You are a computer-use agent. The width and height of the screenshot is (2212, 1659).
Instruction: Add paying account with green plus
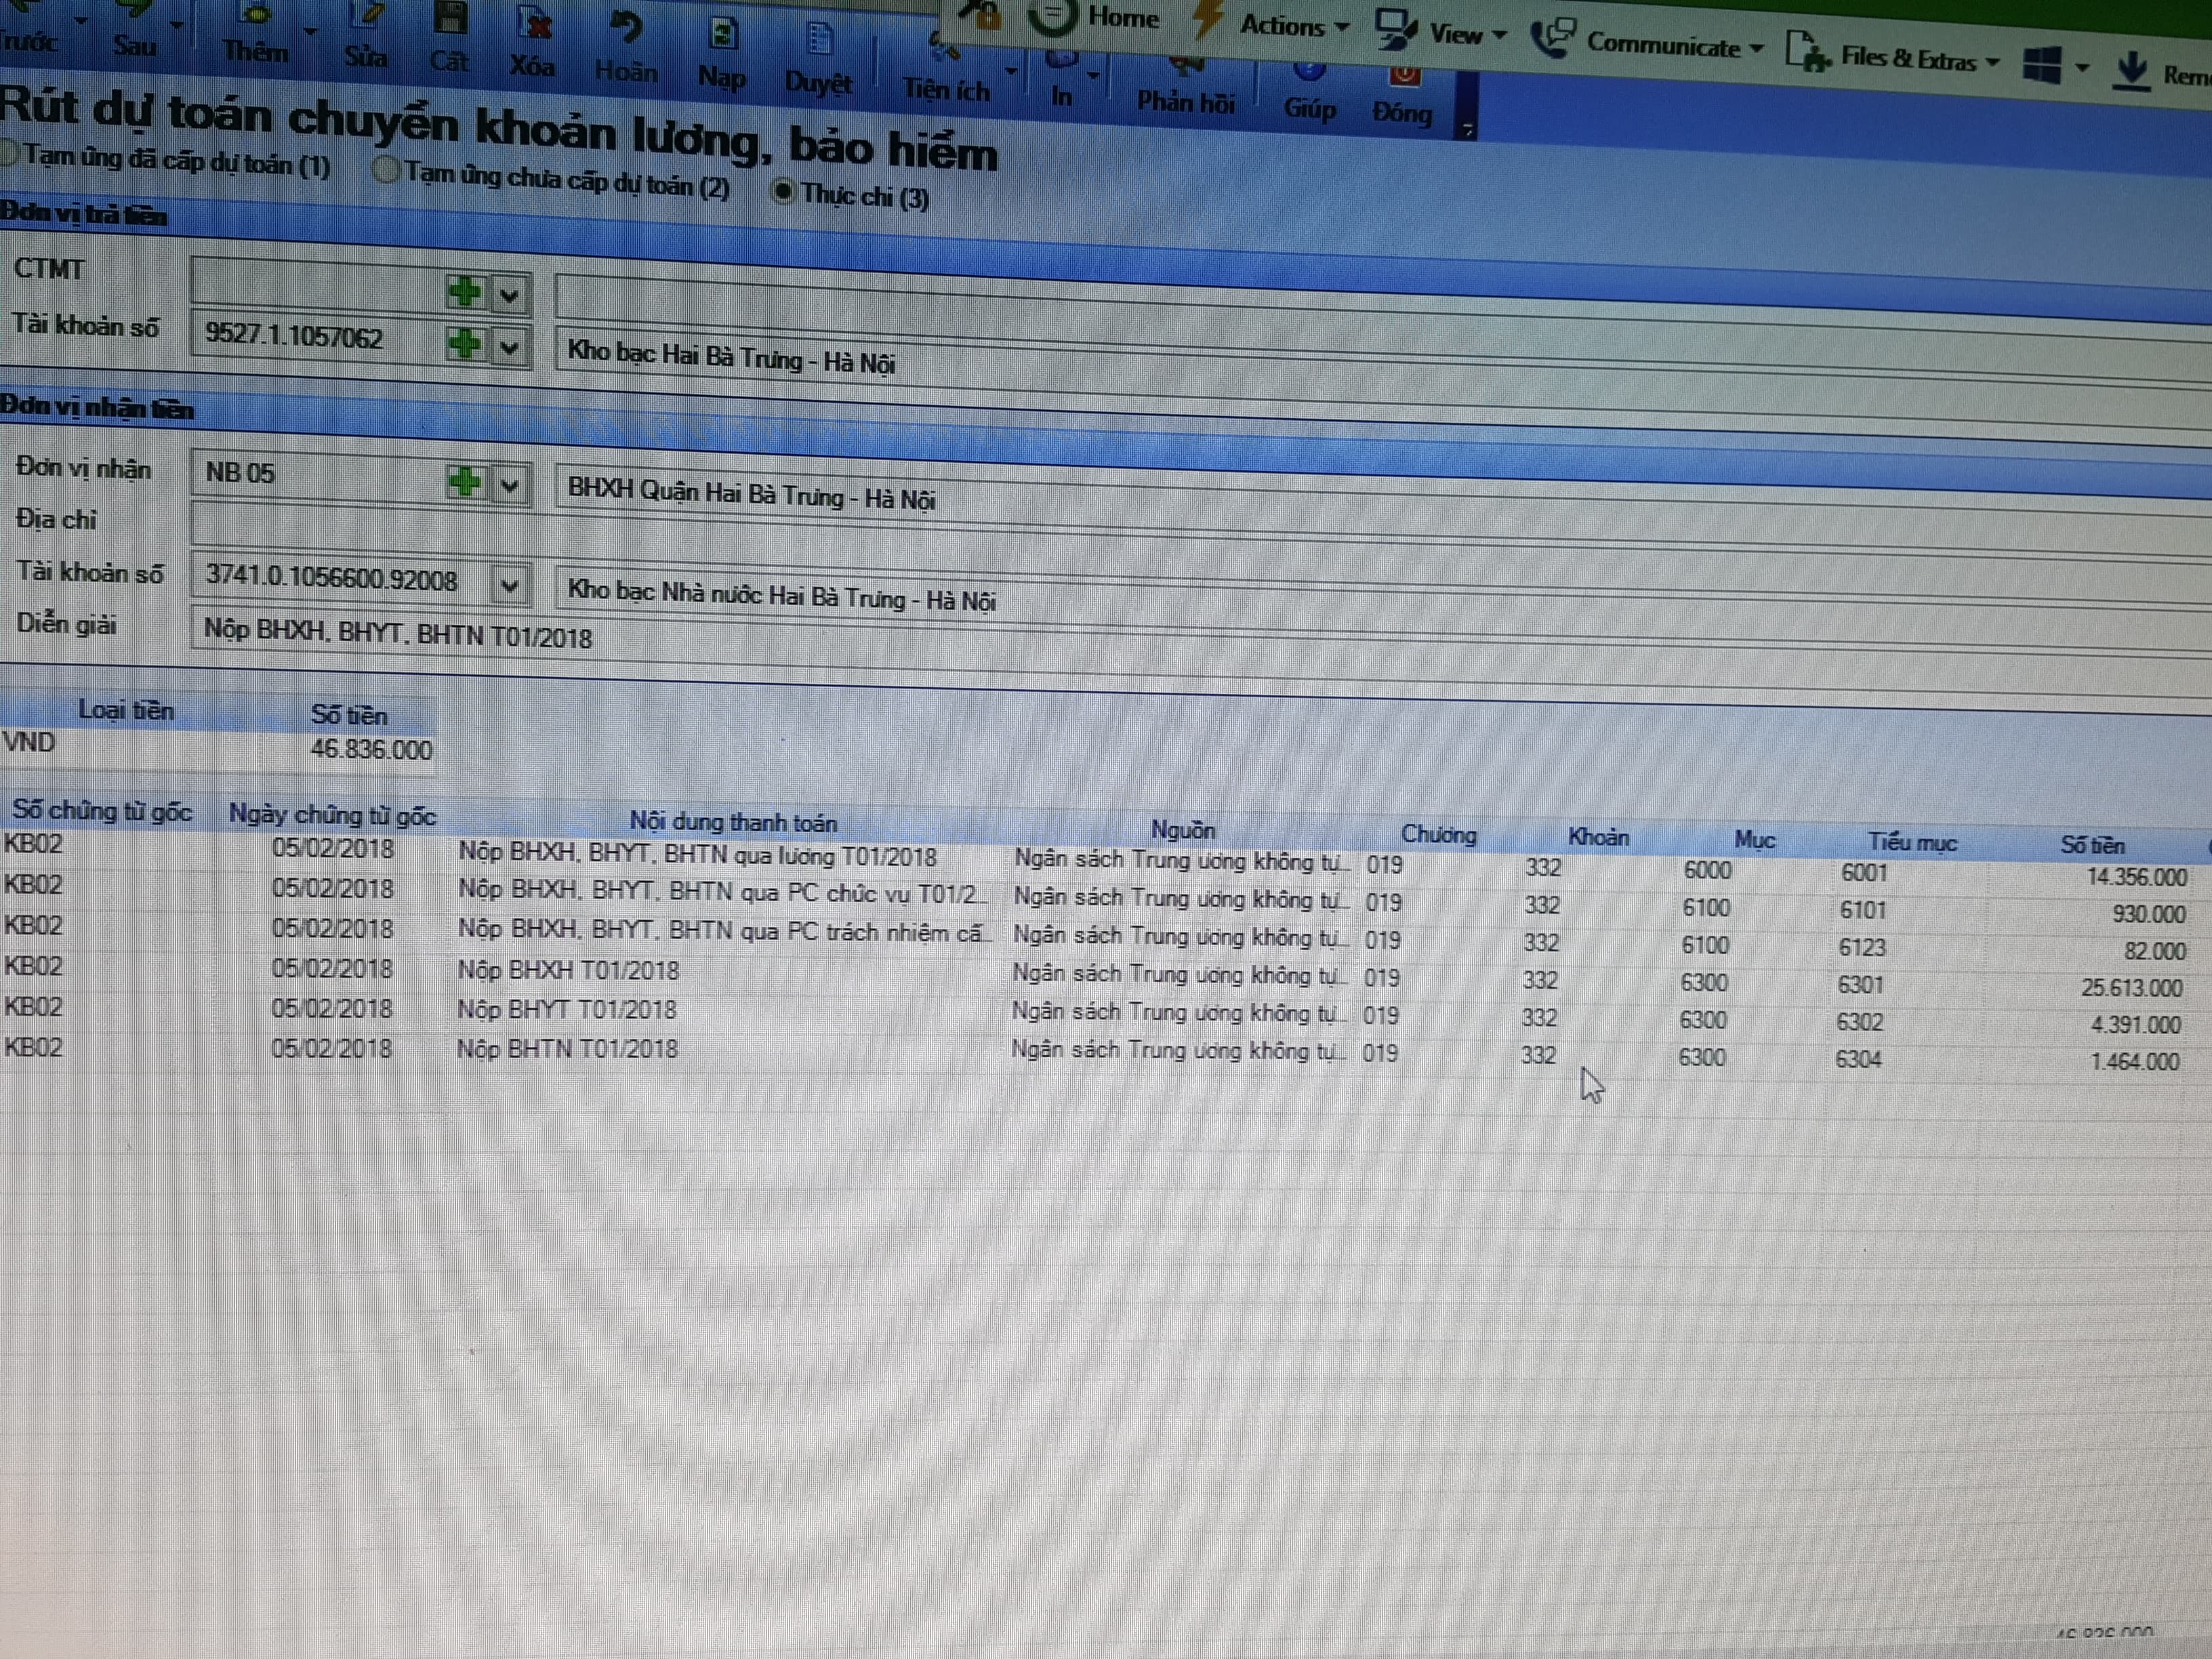coord(464,344)
